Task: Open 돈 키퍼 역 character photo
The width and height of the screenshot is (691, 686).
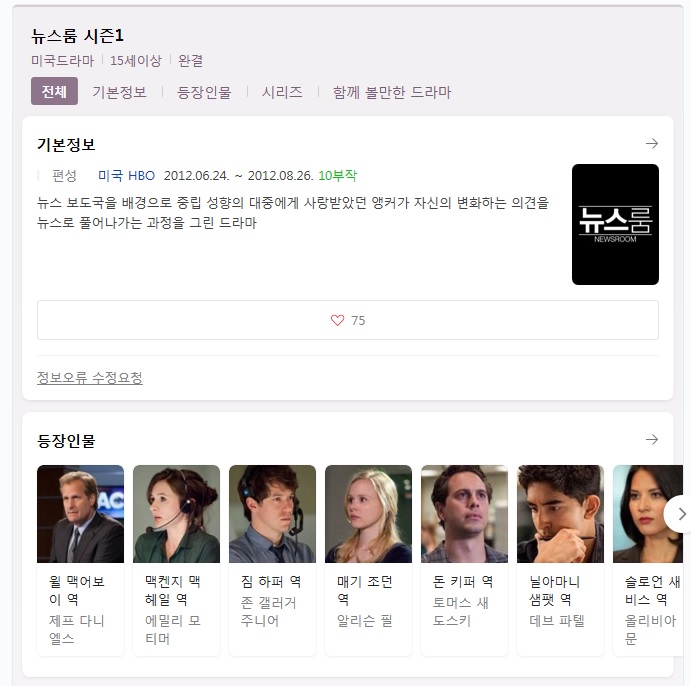Action: pyautogui.click(x=464, y=514)
